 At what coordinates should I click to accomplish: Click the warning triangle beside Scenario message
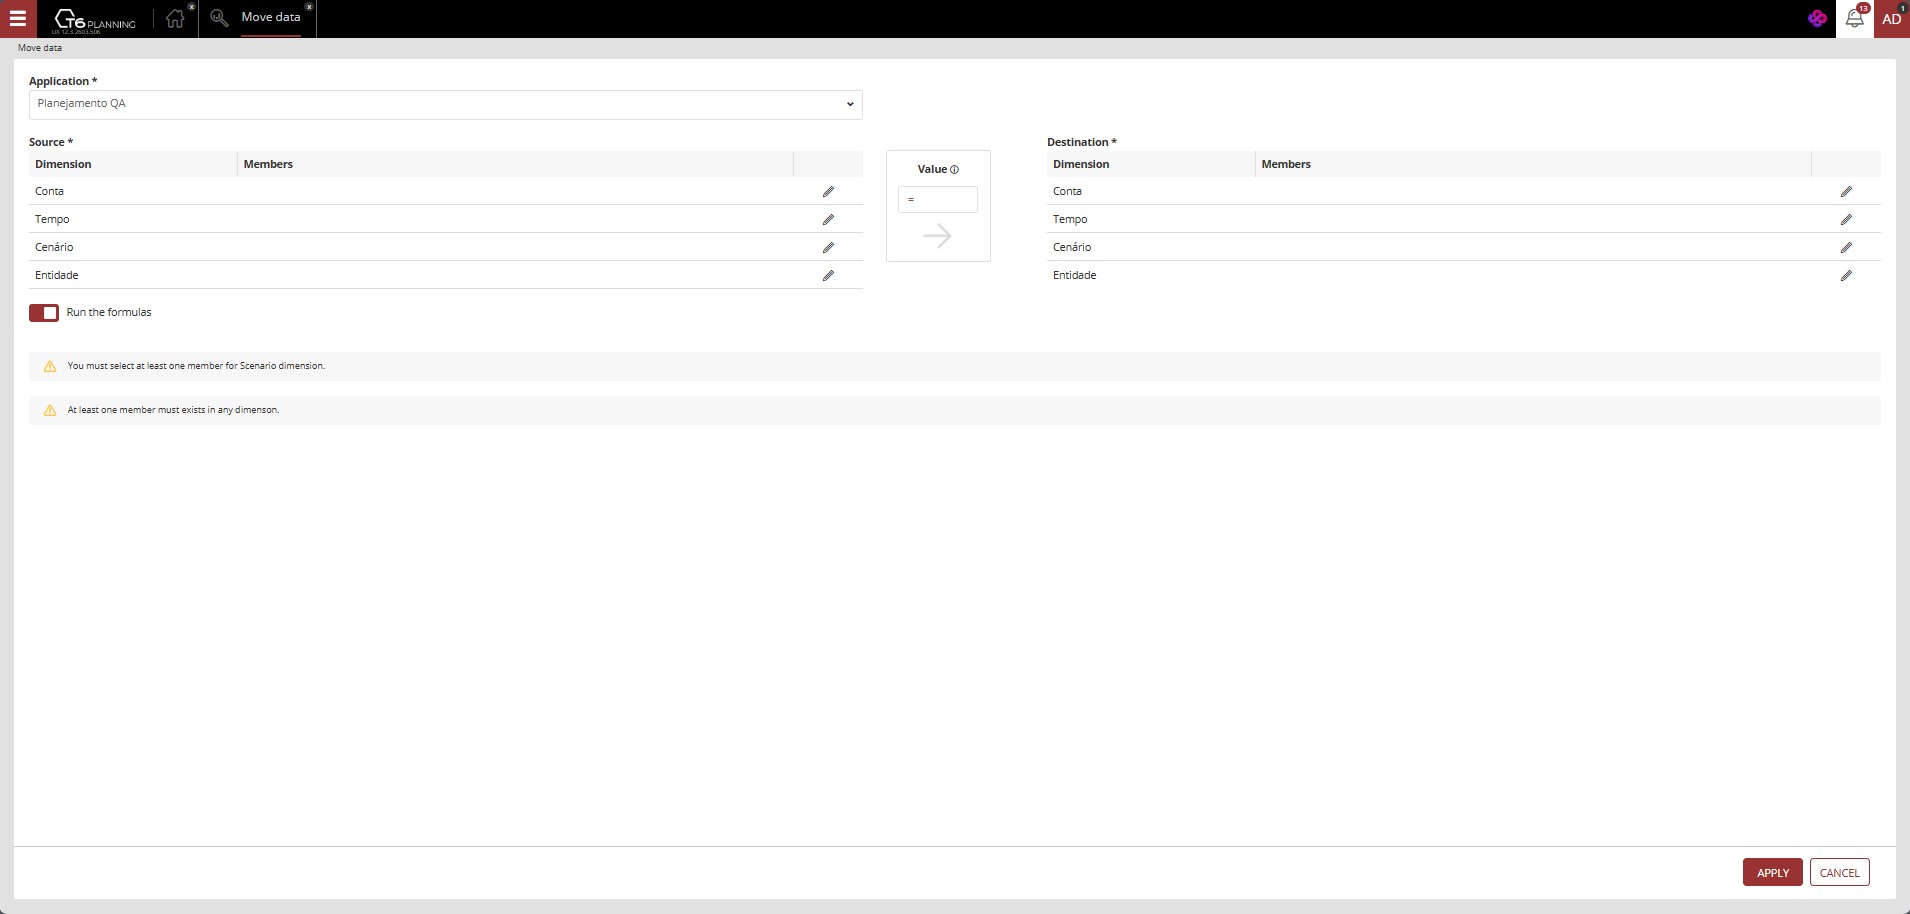(x=49, y=366)
